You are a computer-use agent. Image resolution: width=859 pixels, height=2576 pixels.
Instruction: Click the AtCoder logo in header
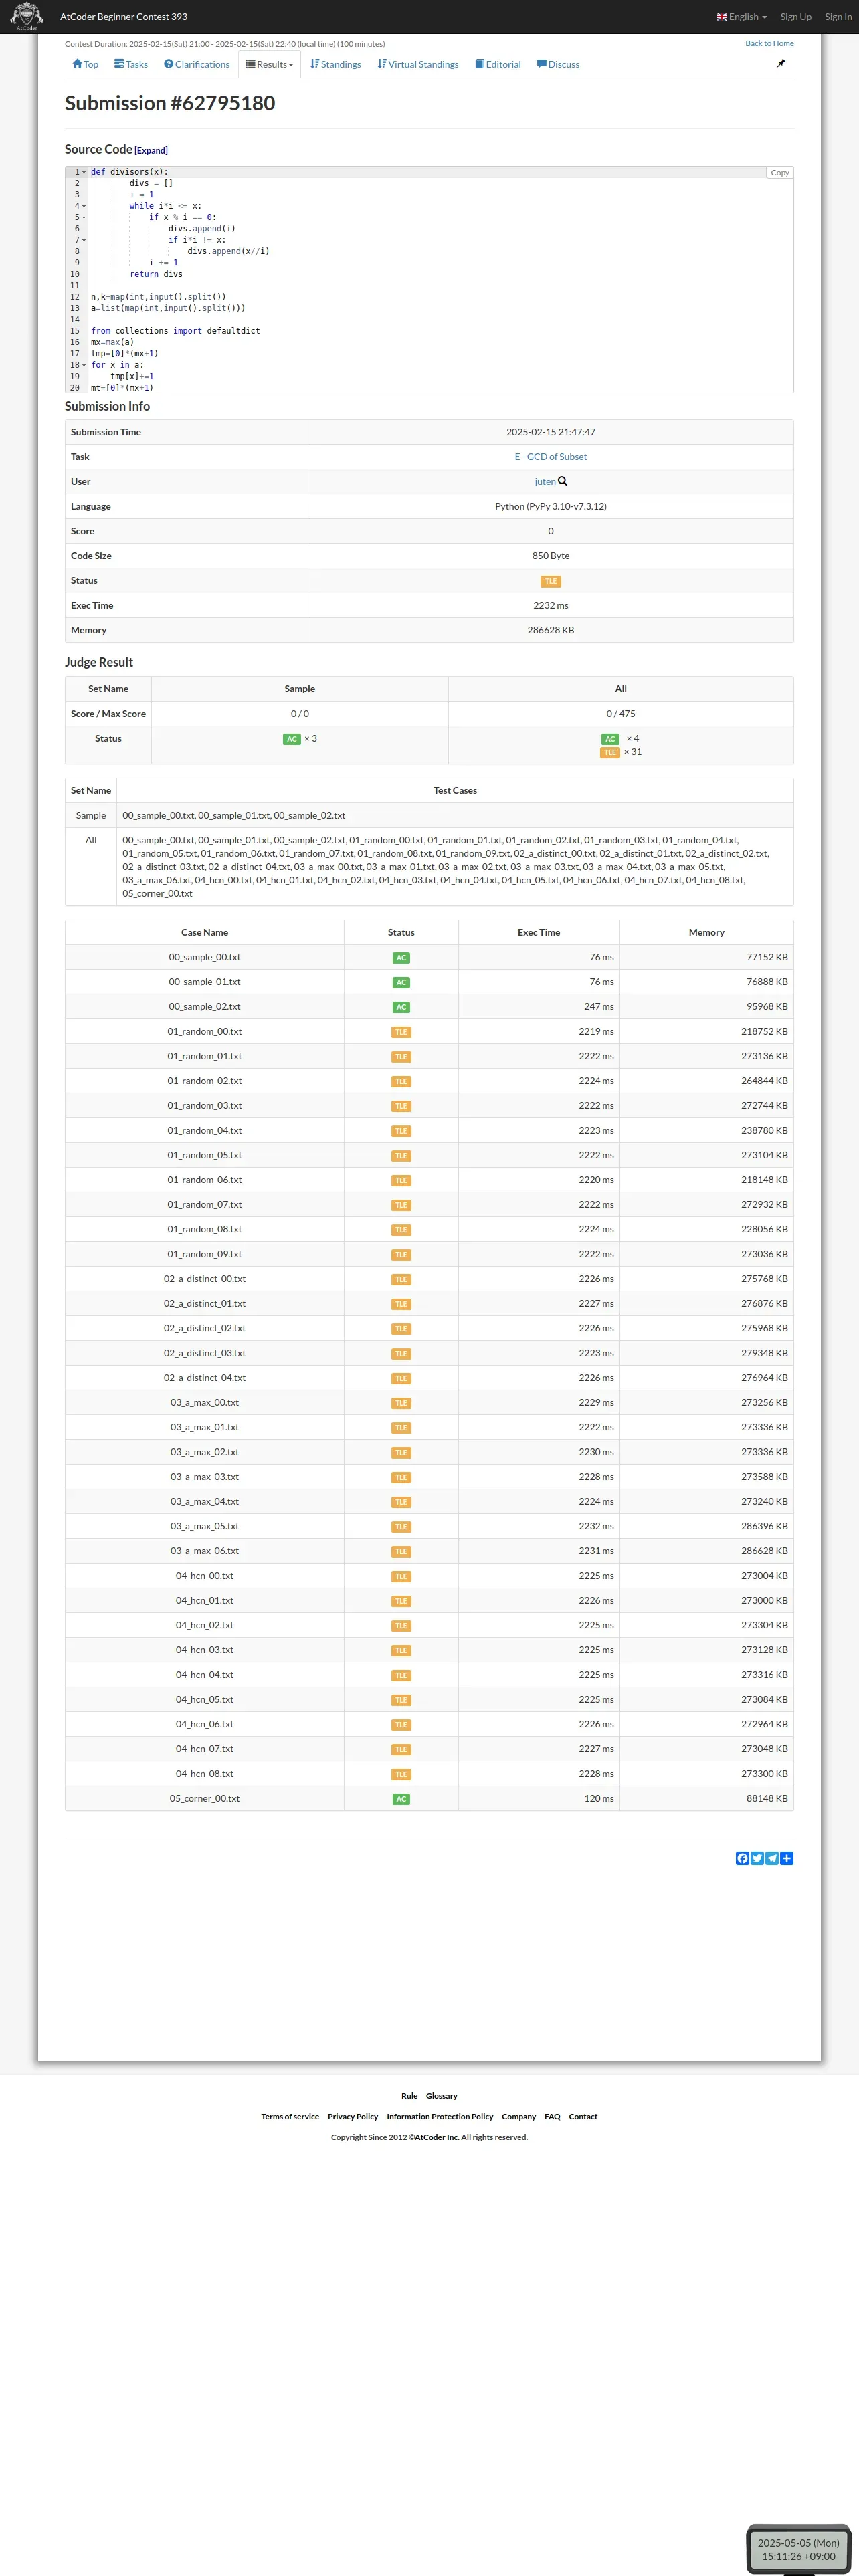[26, 16]
